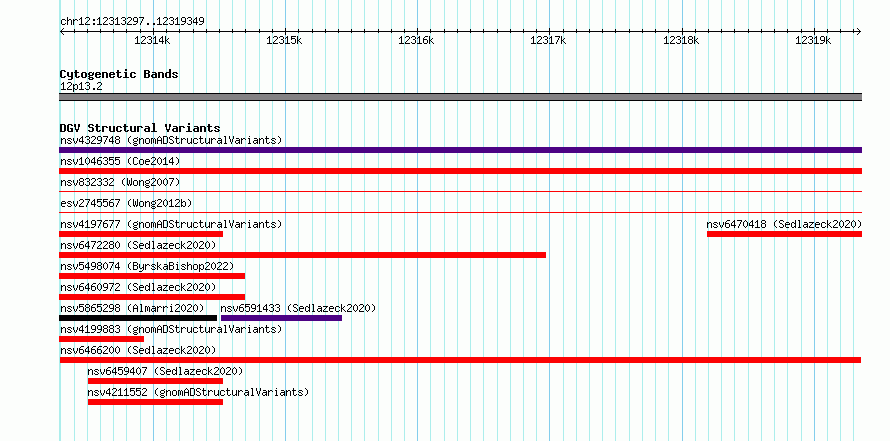Click the nsv4197677 gnomADStructuralVariants label
This screenshot has width=890, height=441.
[x=171, y=224]
